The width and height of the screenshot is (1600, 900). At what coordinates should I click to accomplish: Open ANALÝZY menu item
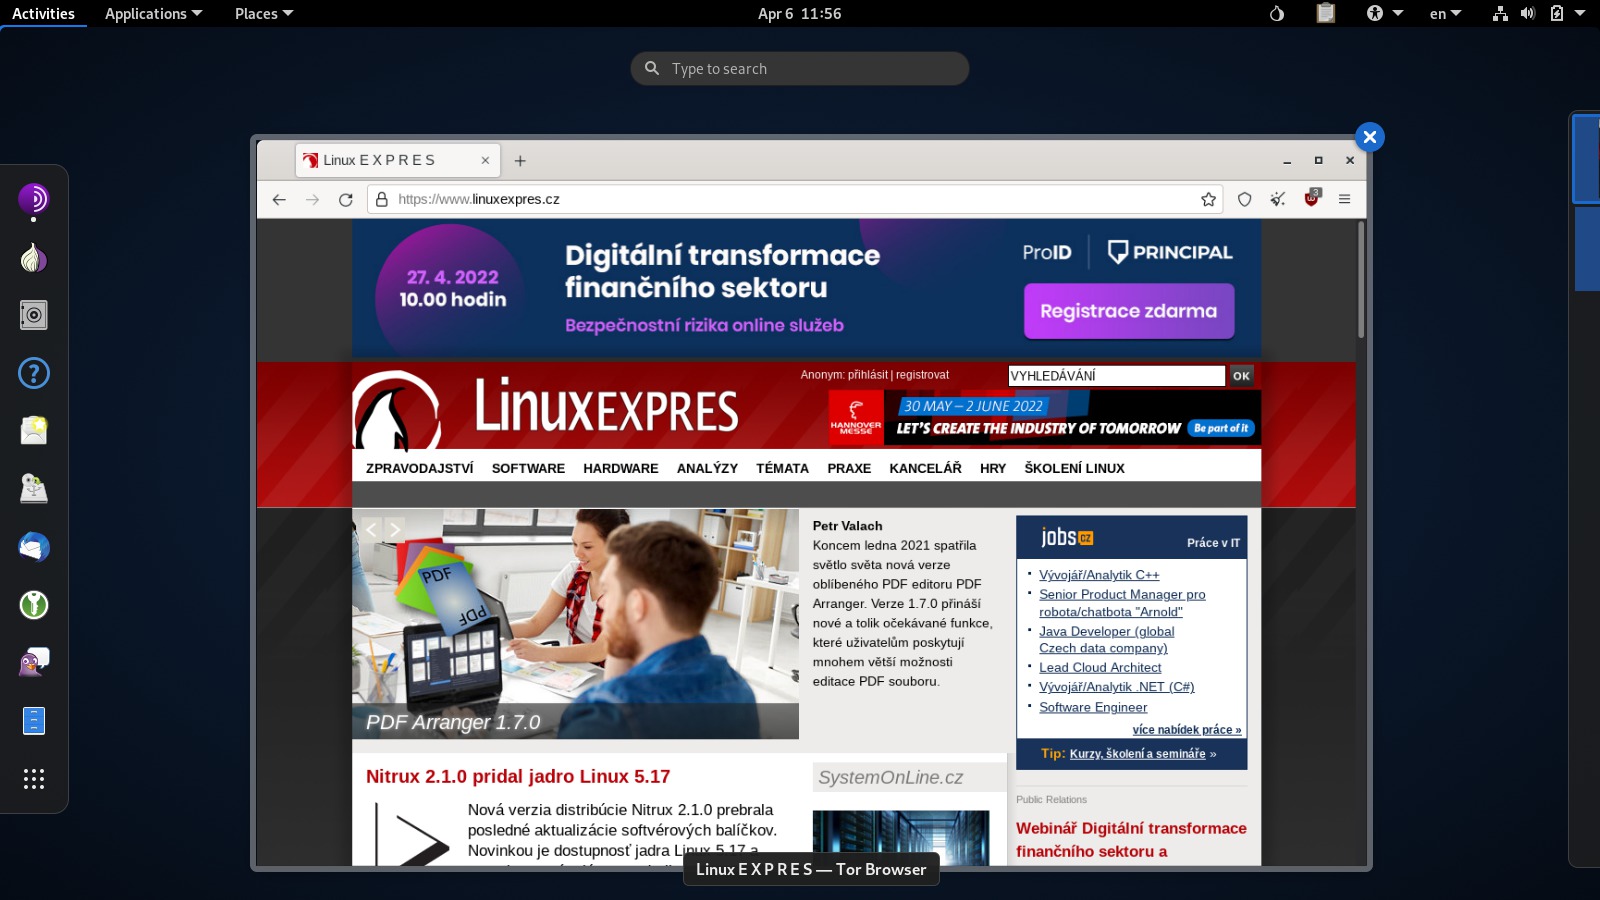coord(707,468)
